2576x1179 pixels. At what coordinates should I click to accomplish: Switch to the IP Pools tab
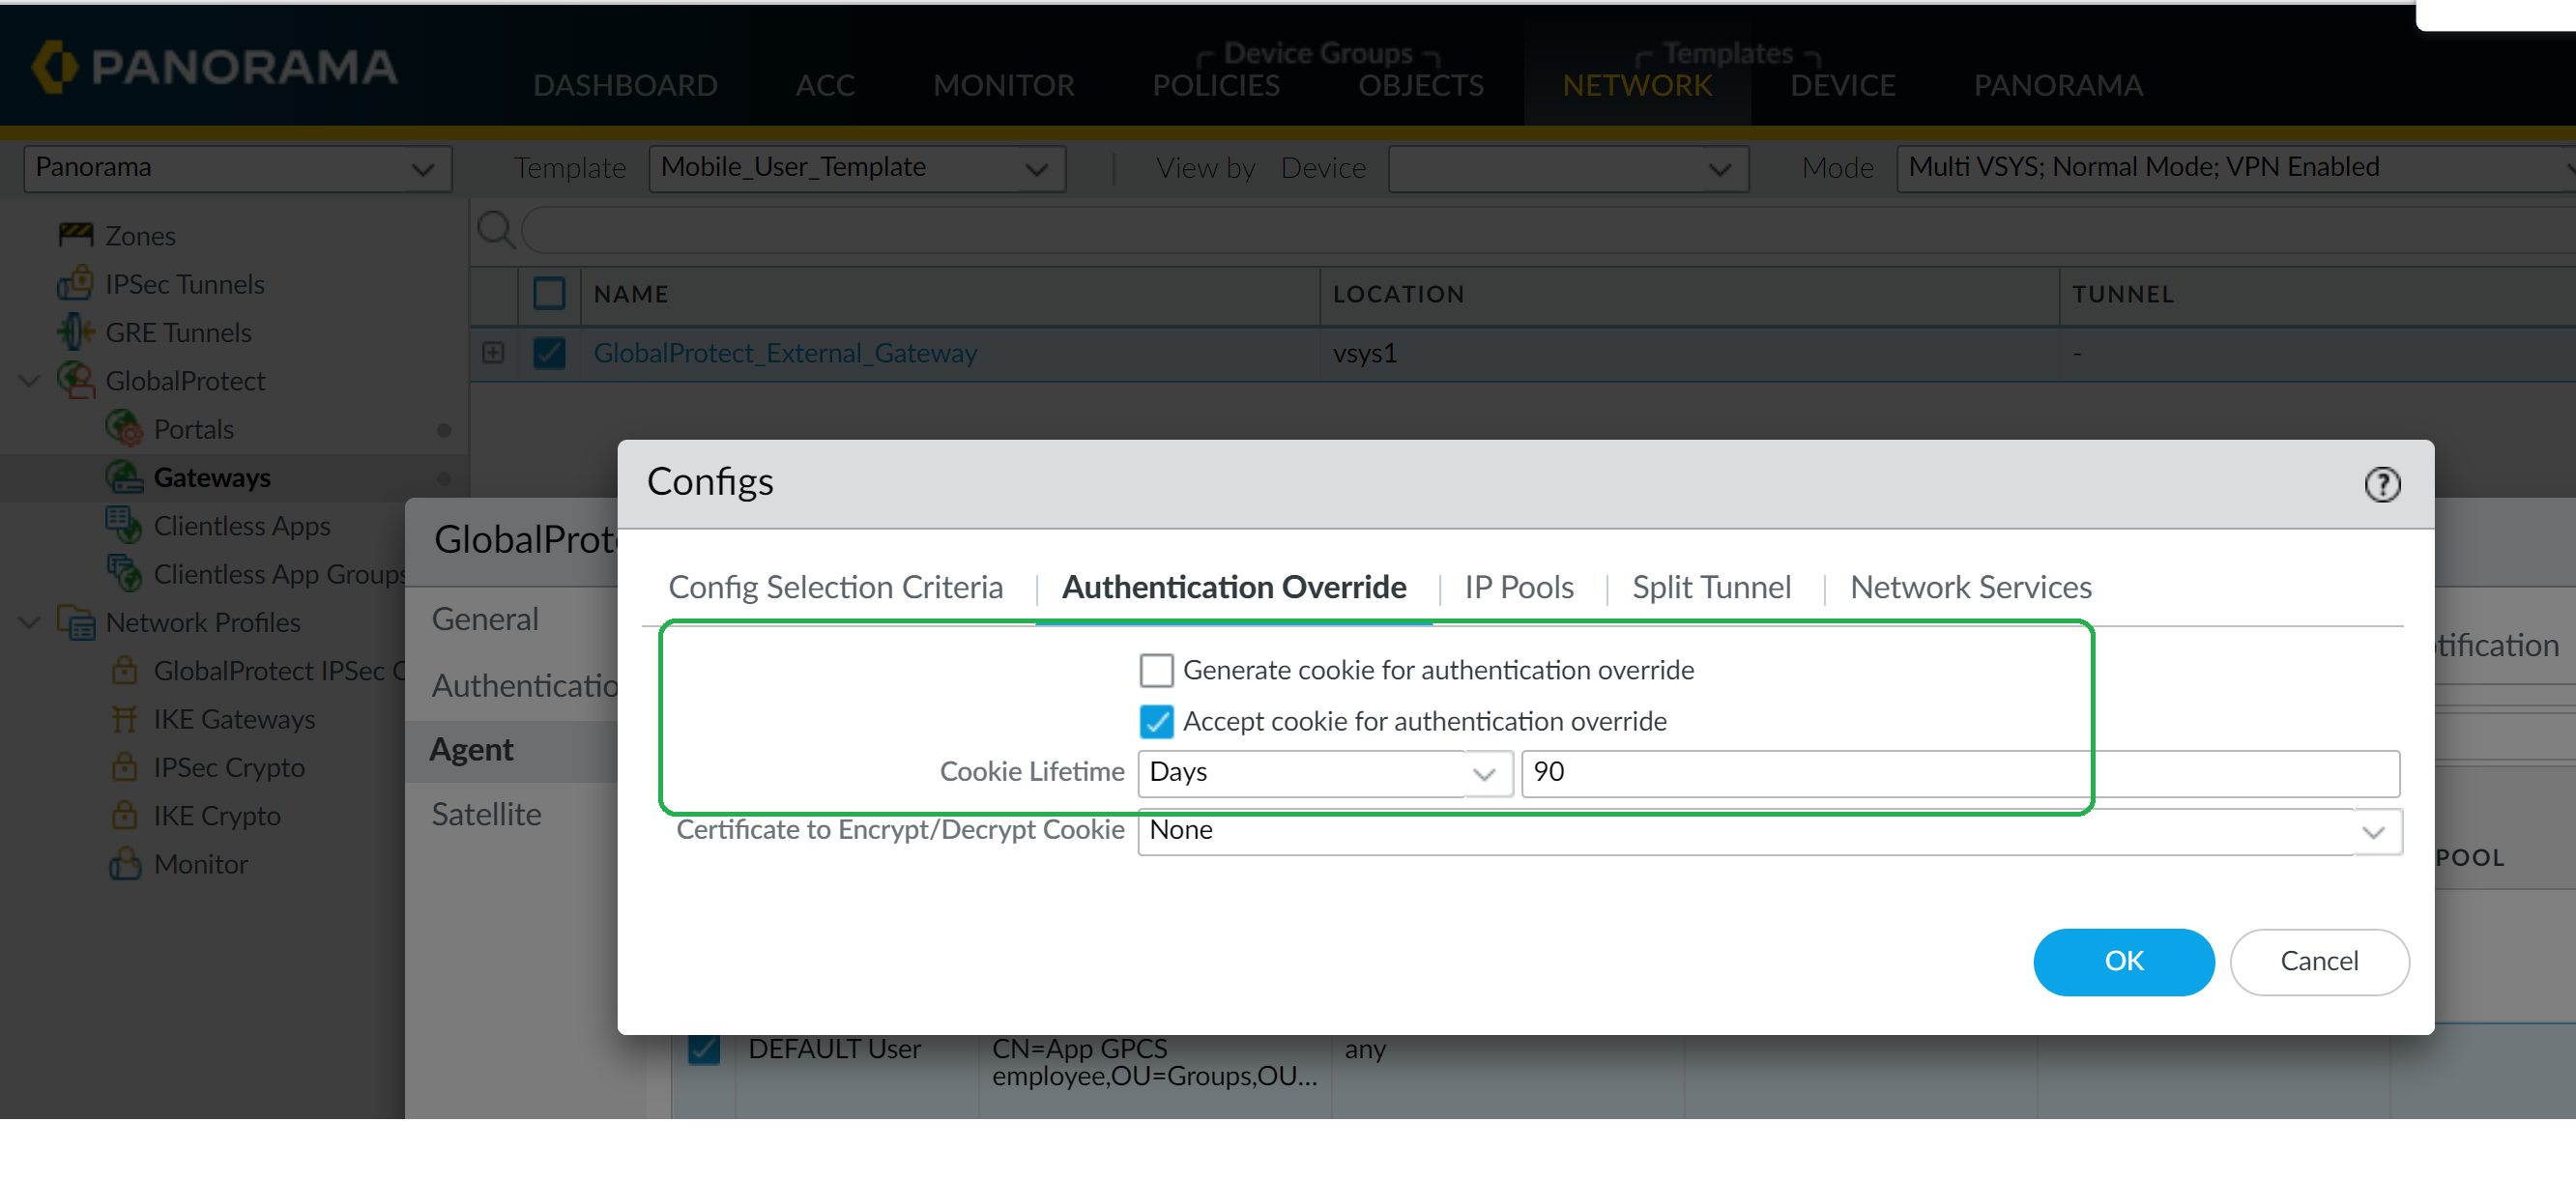[x=1518, y=587]
